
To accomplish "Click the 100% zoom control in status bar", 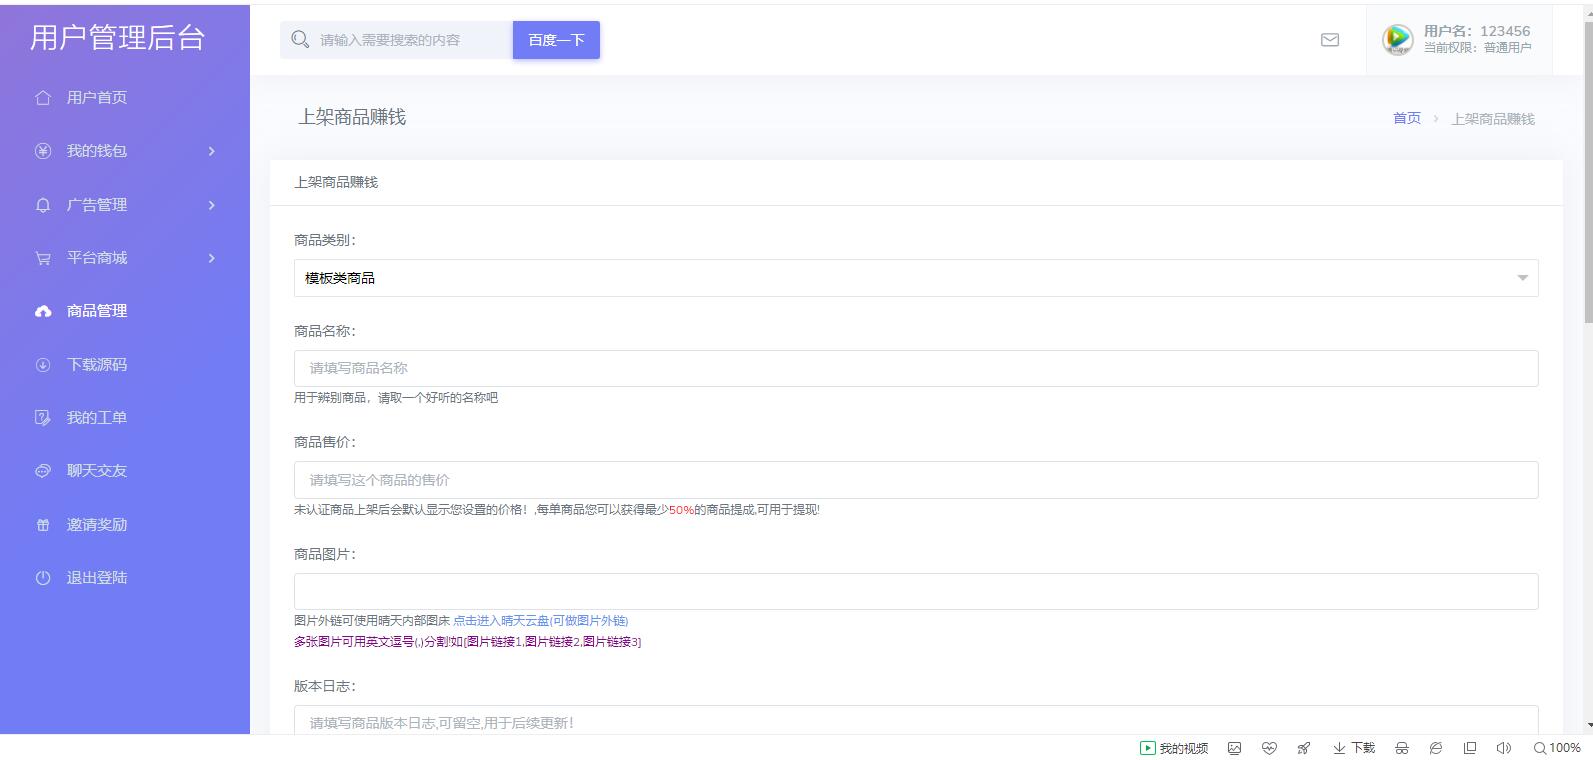I will click(1557, 748).
